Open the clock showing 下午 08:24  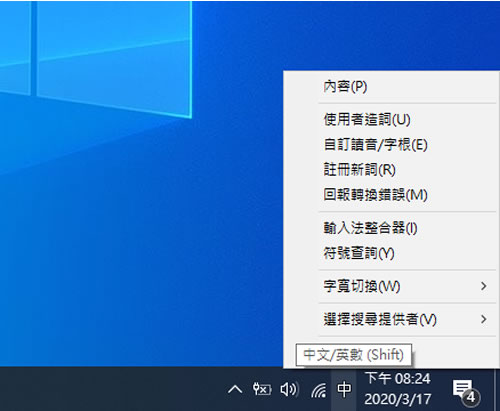(397, 389)
